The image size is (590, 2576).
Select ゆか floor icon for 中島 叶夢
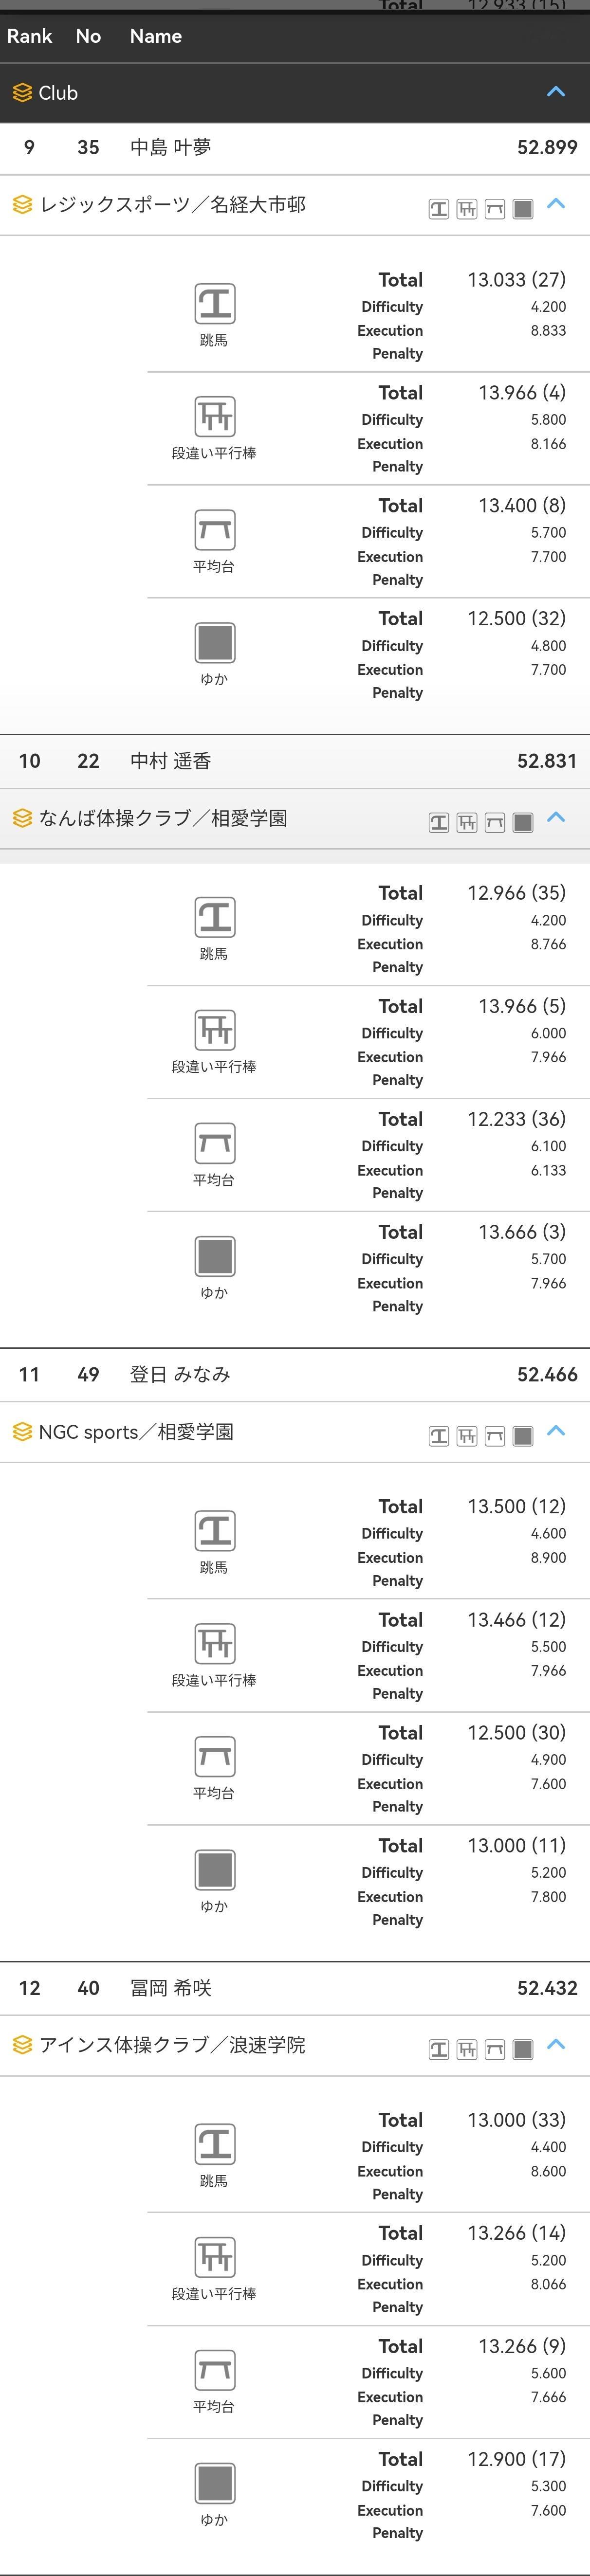(215, 642)
